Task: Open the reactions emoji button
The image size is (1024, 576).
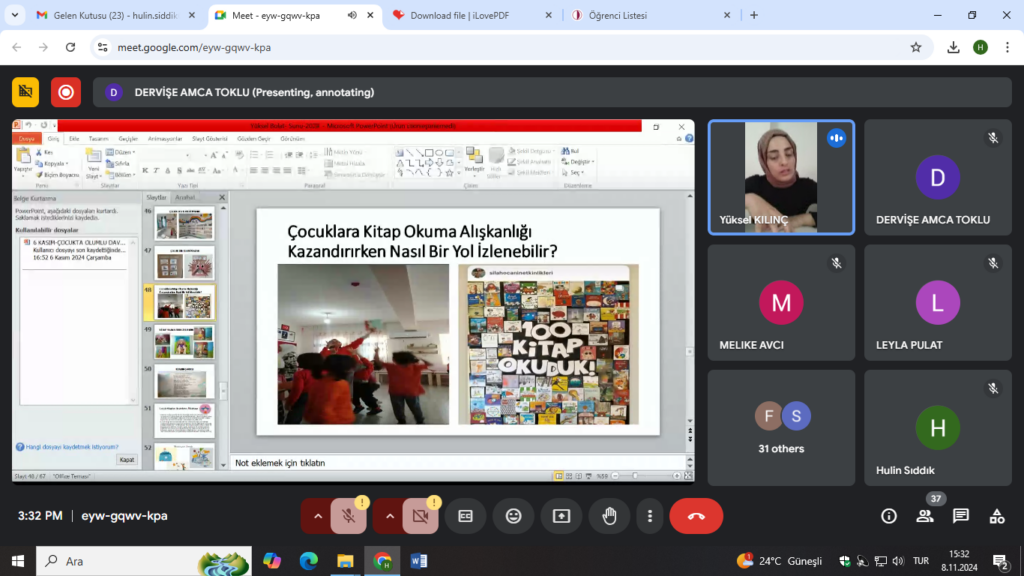Action: point(513,516)
